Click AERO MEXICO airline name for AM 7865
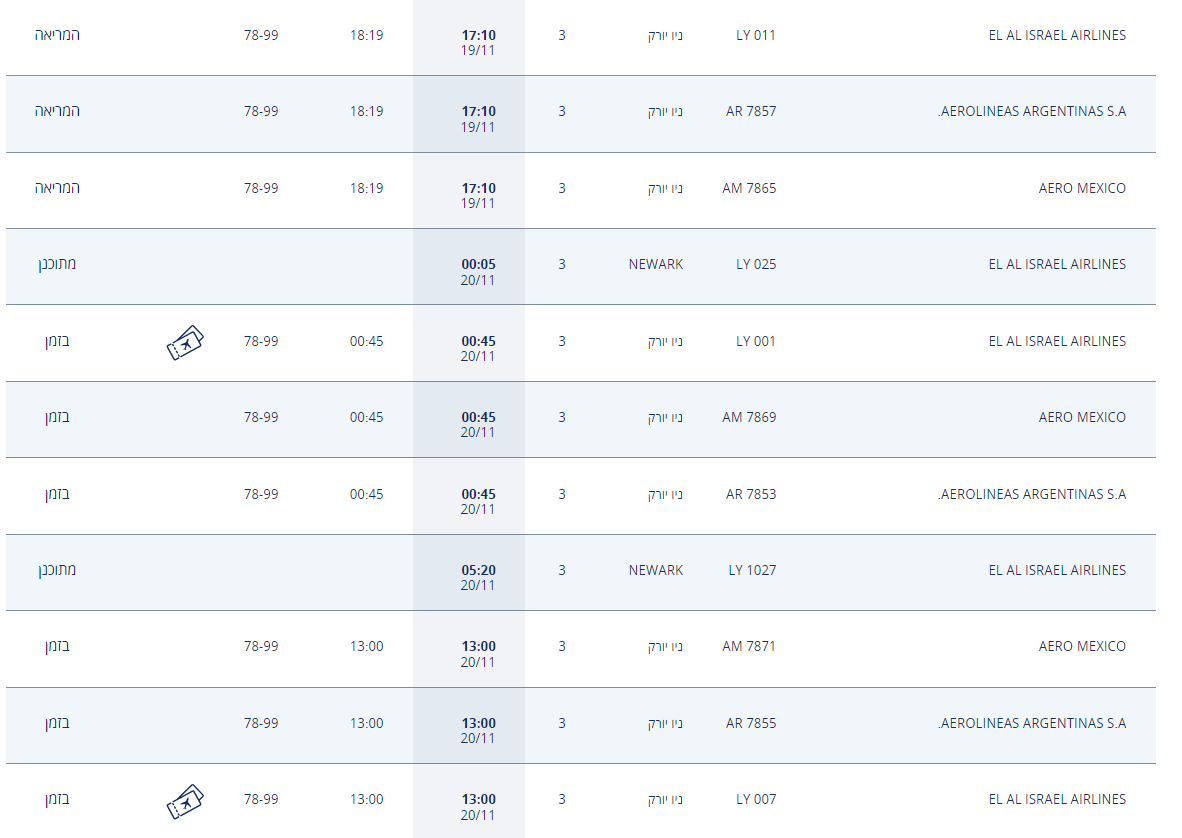 1082,188
